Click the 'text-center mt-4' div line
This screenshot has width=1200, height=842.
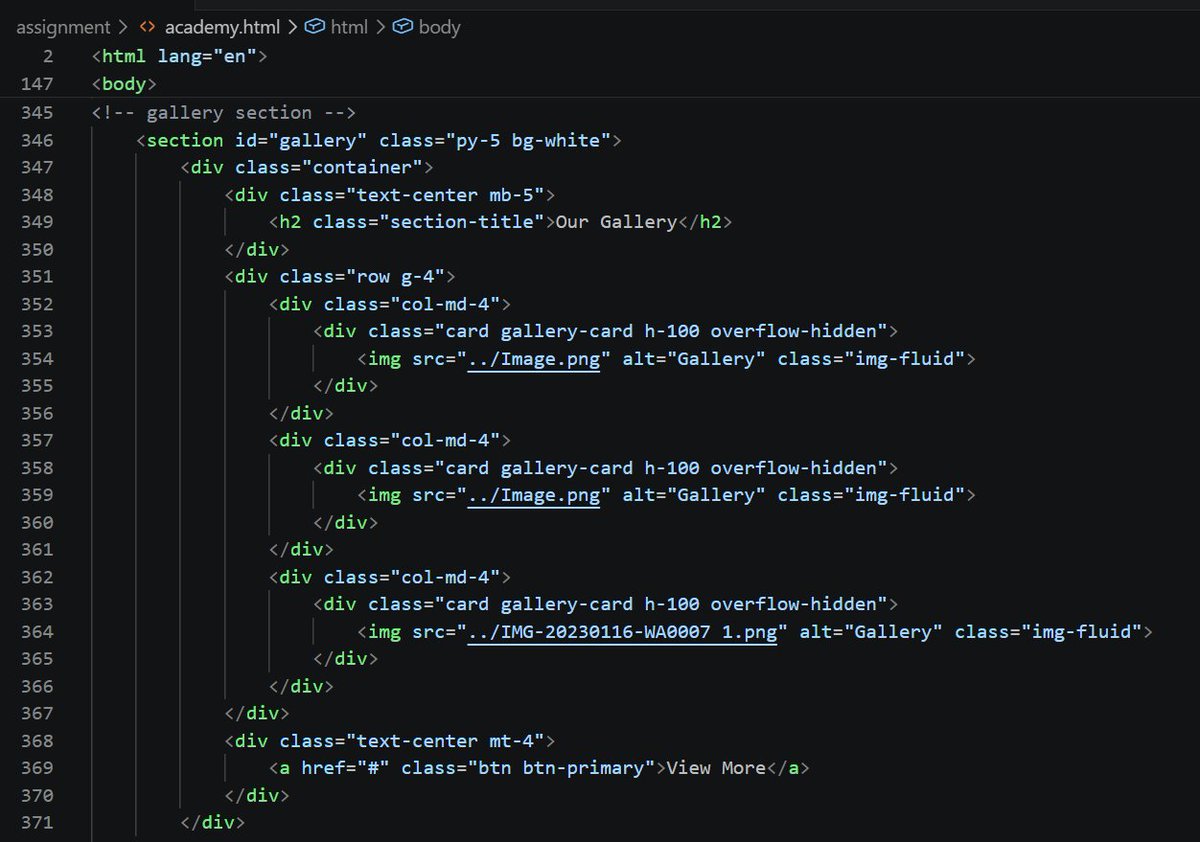point(389,741)
